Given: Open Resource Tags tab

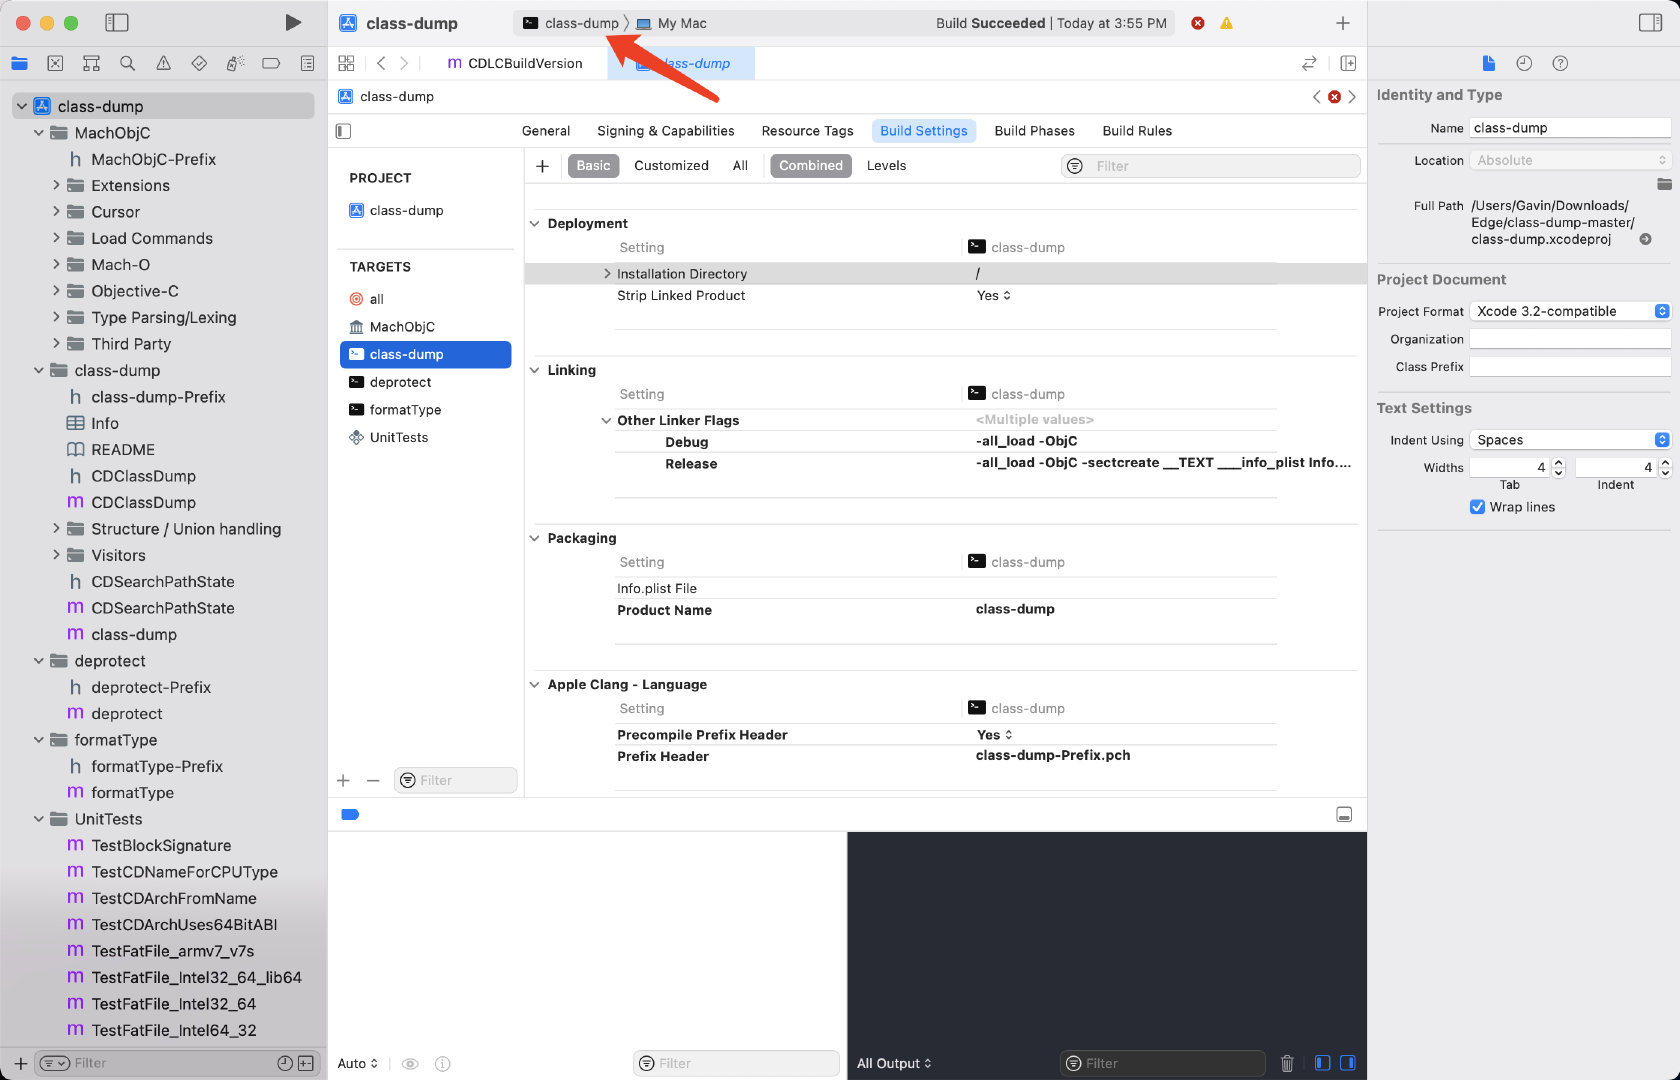Looking at the screenshot, I should (x=807, y=131).
